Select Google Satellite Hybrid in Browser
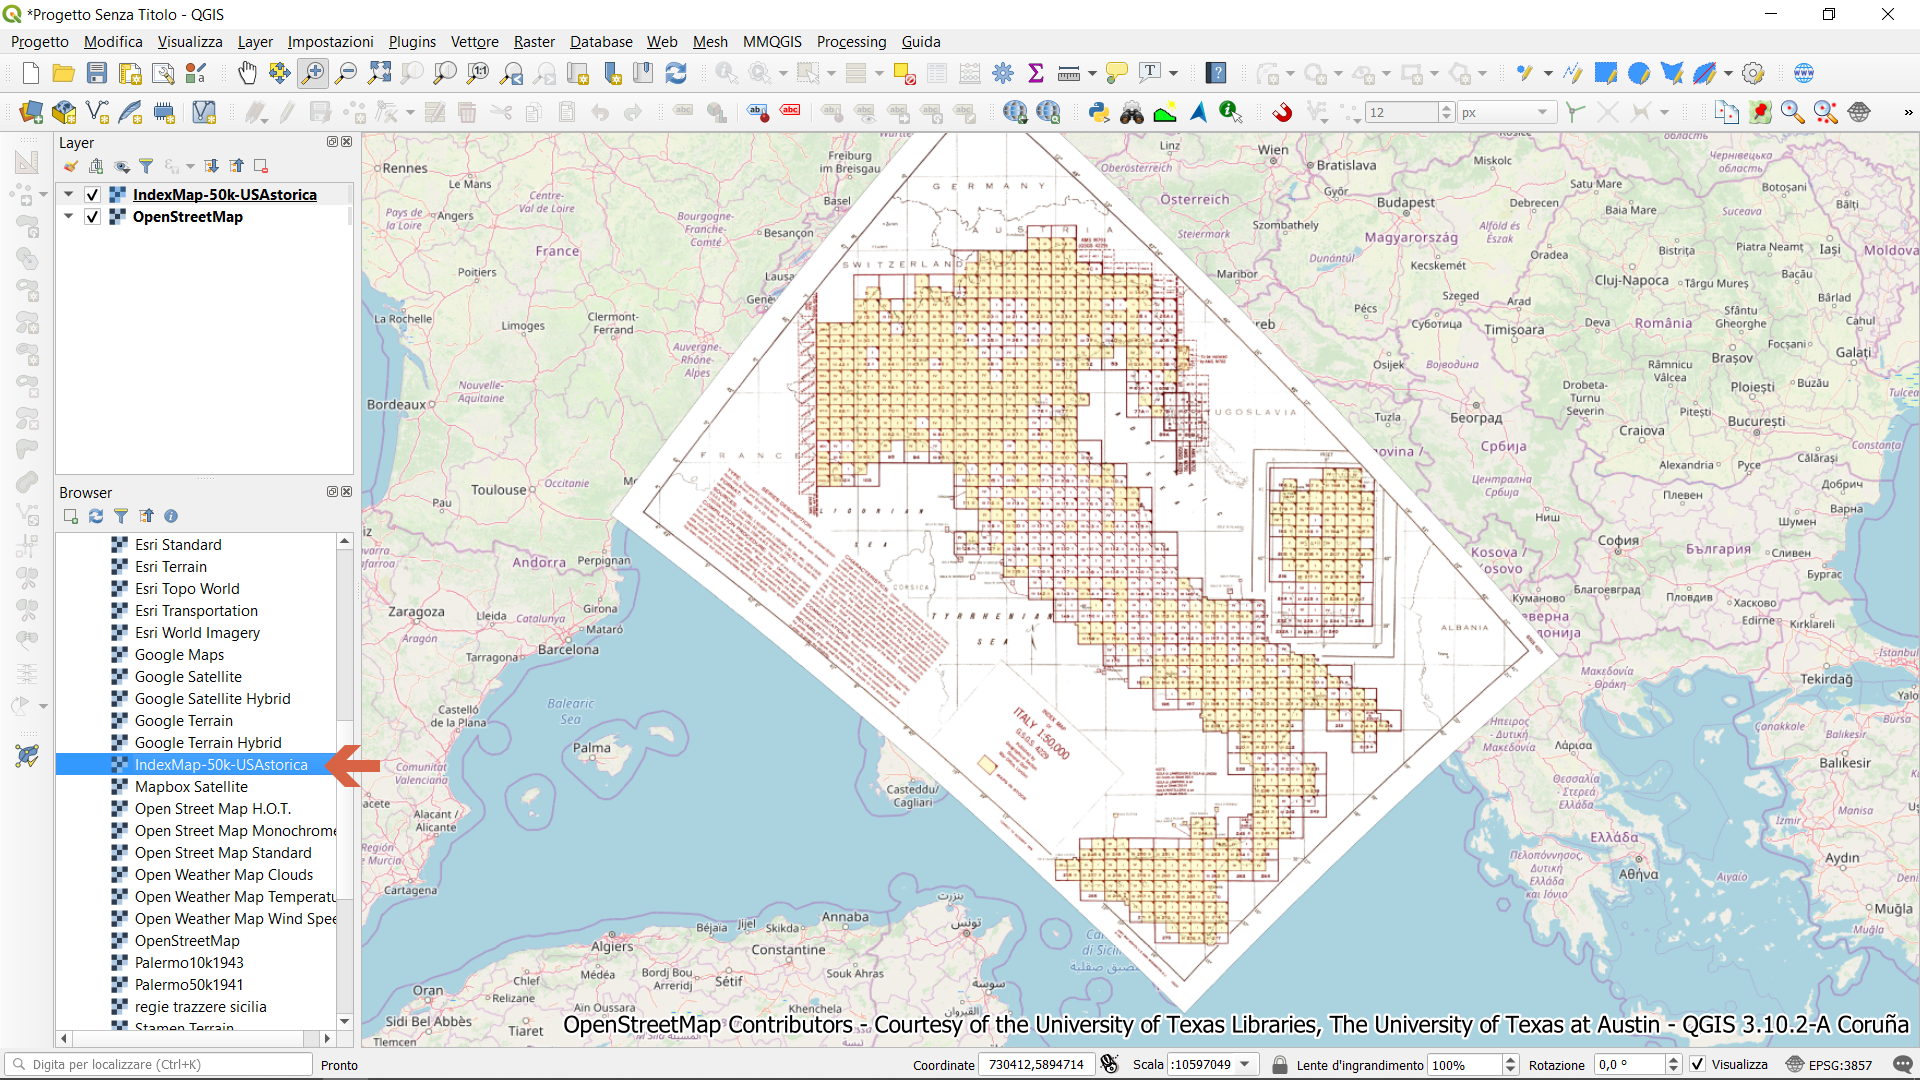 click(212, 699)
